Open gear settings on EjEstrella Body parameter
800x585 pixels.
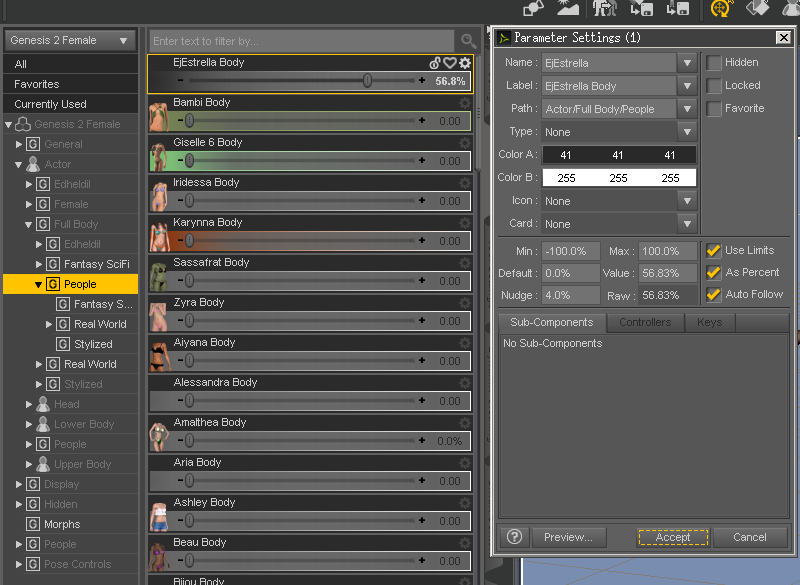pyautogui.click(x=464, y=62)
